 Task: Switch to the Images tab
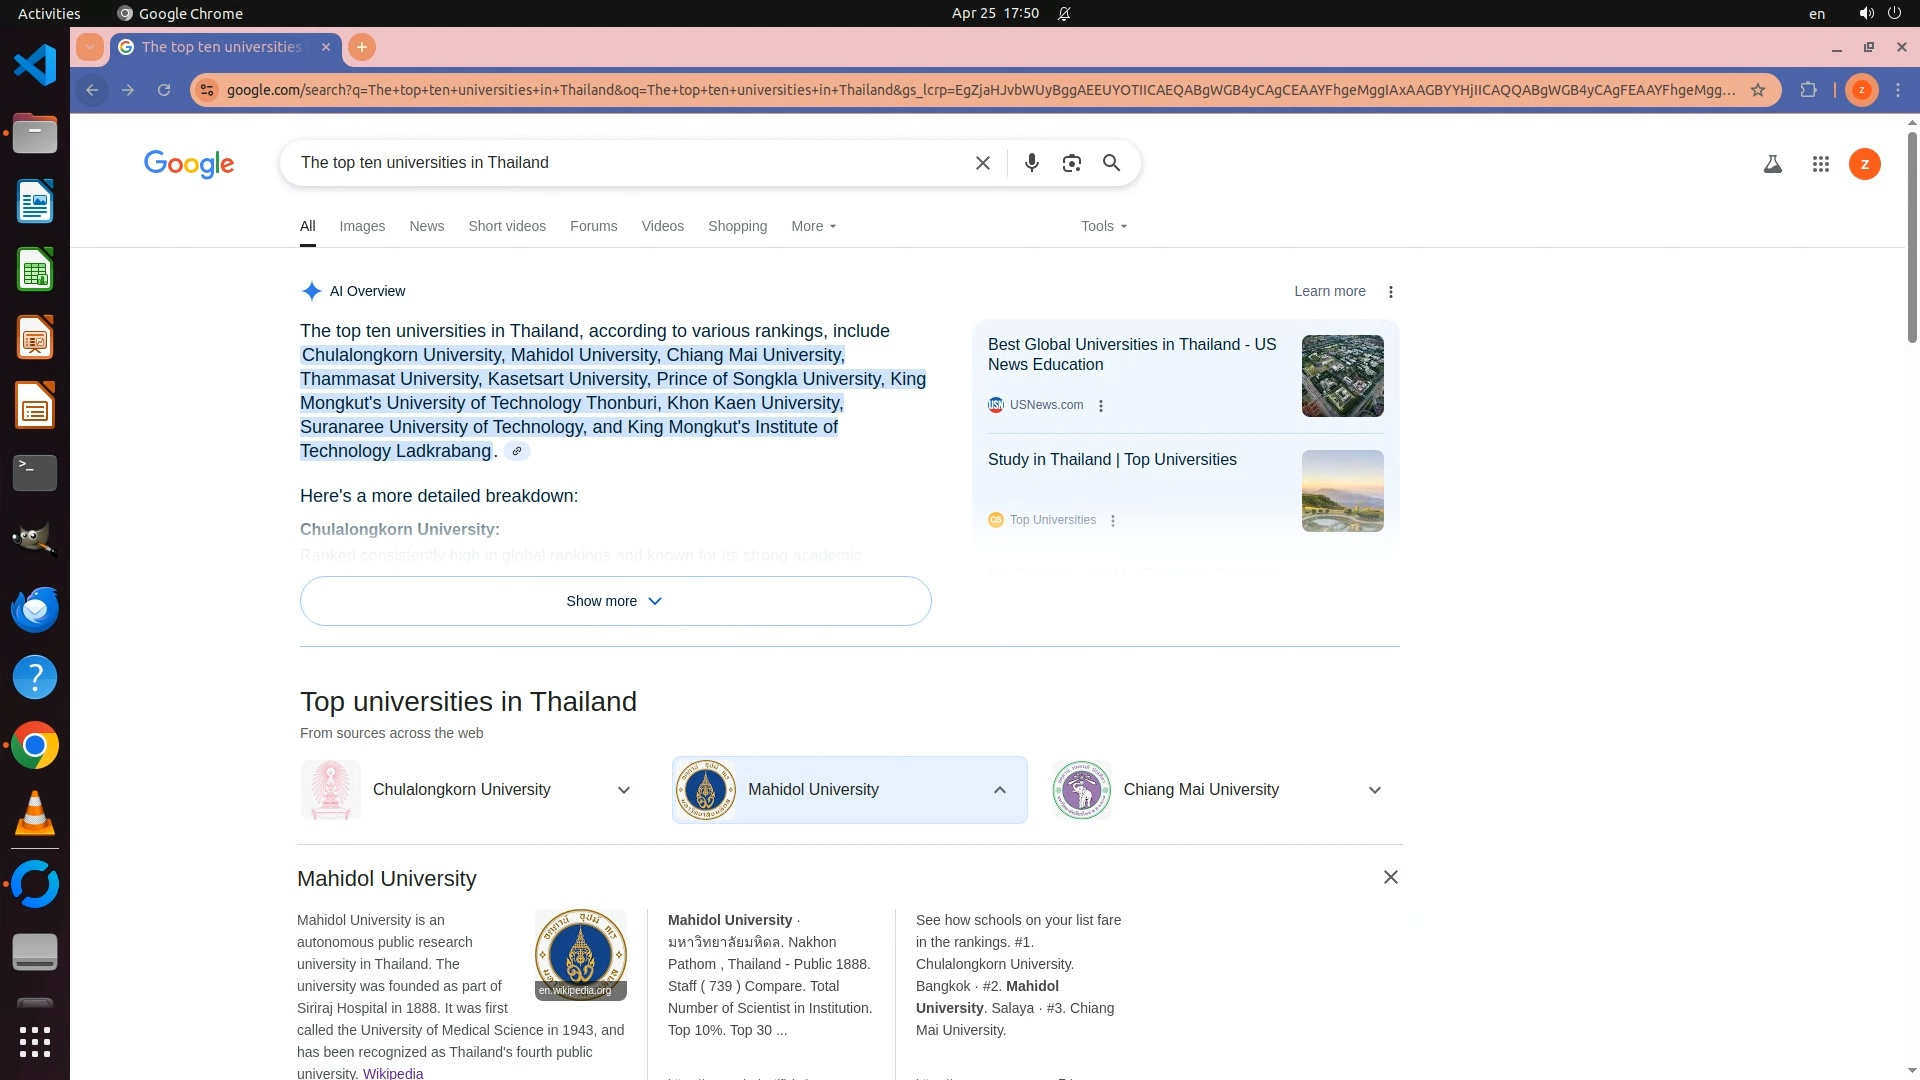(362, 226)
